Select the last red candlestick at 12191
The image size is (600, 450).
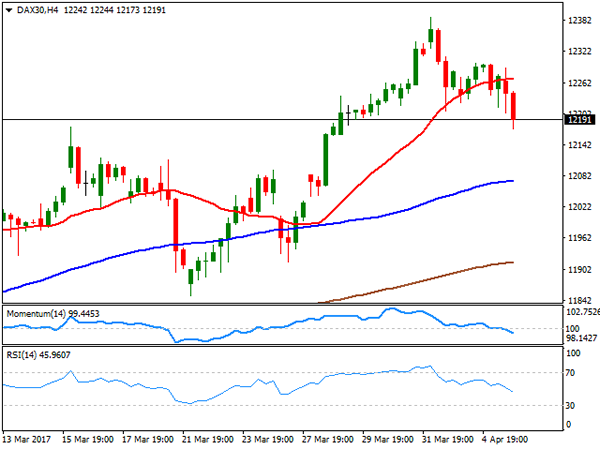pos(513,106)
